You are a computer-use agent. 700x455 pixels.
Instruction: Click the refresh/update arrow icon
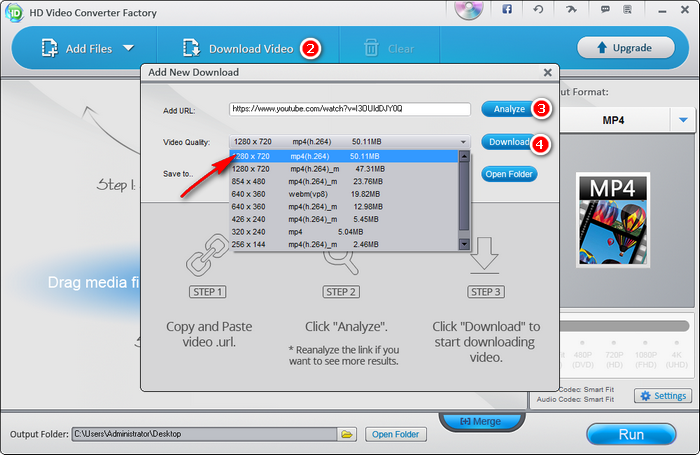pos(538,9)
